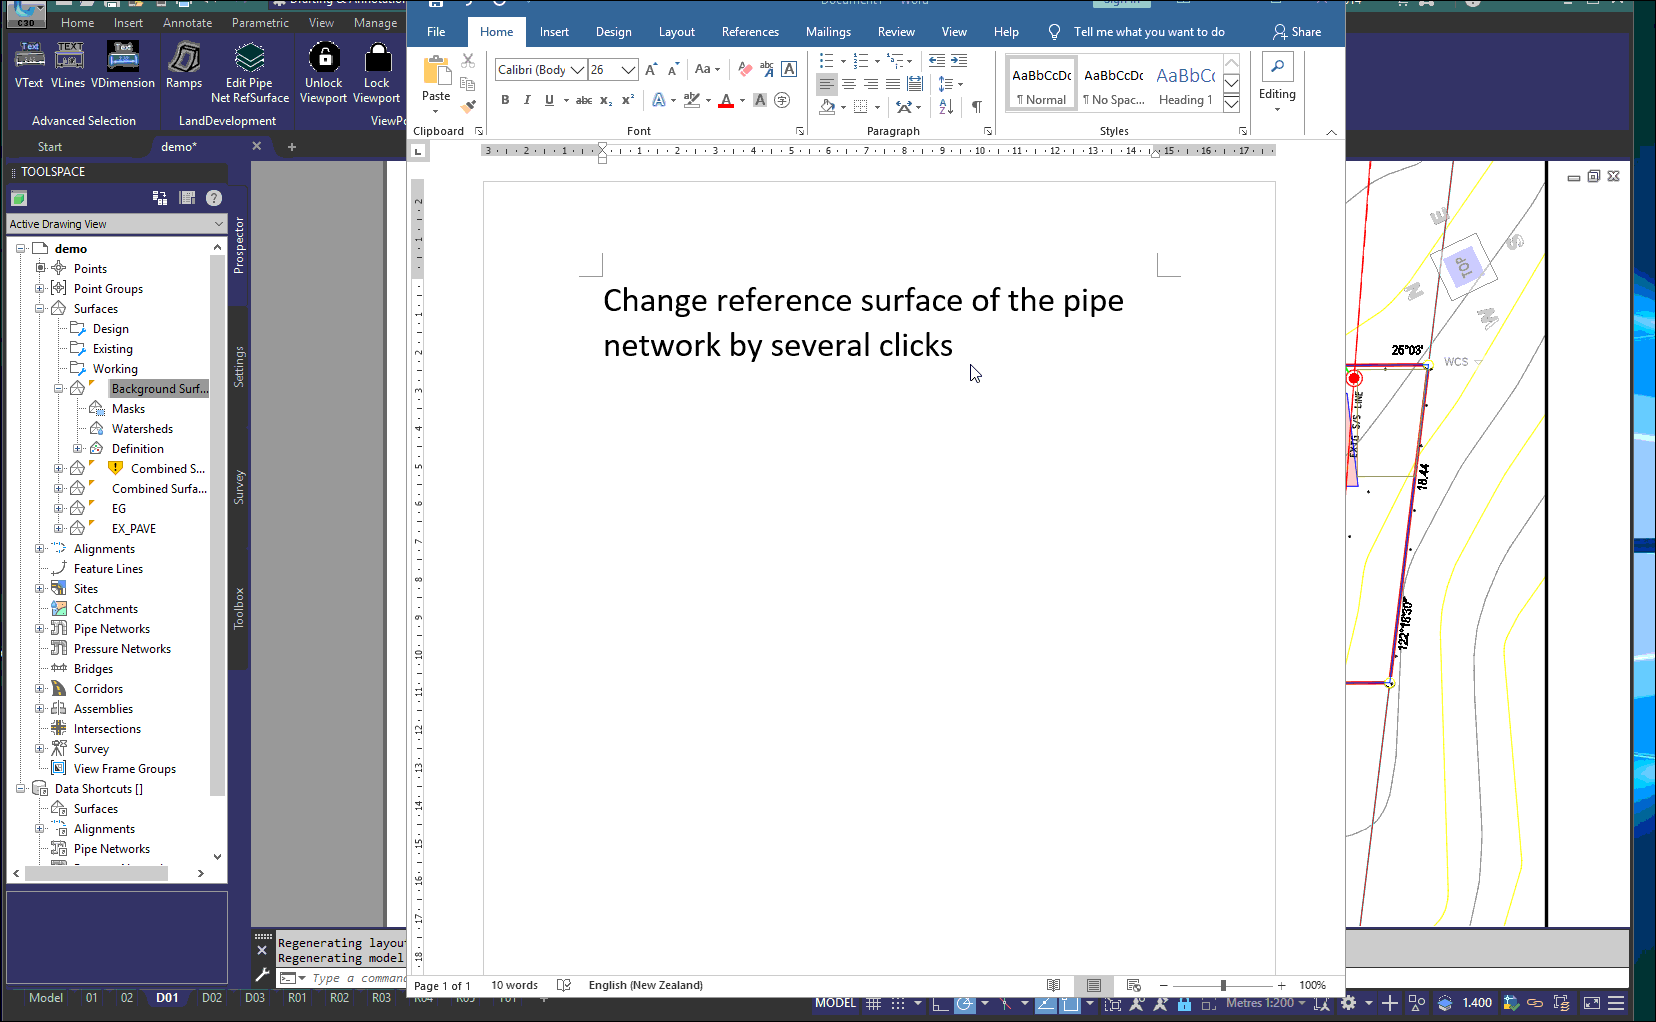This screenshot has width=1656, height=1022.
Task: Open the Edit Pipe Net RefSurface tool
Action: 250,72
